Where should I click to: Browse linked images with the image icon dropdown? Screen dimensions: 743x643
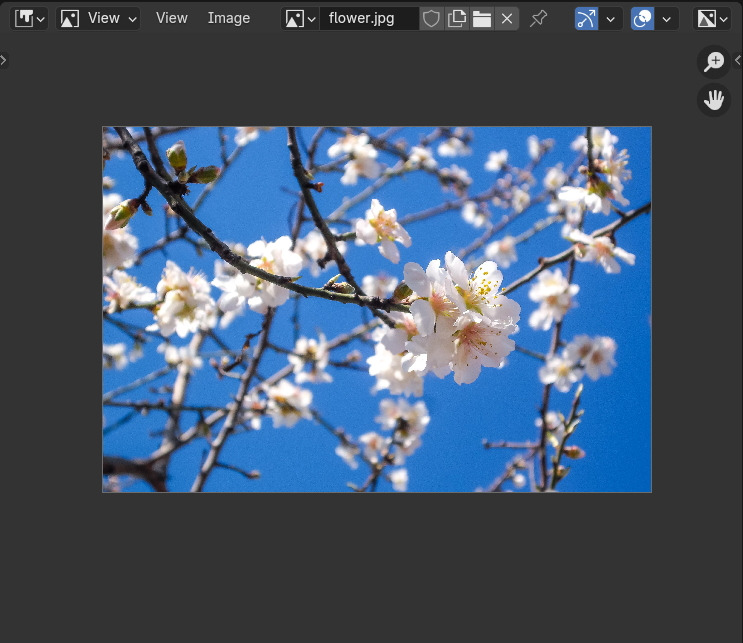pyautogui.click(x=300, y=19)
